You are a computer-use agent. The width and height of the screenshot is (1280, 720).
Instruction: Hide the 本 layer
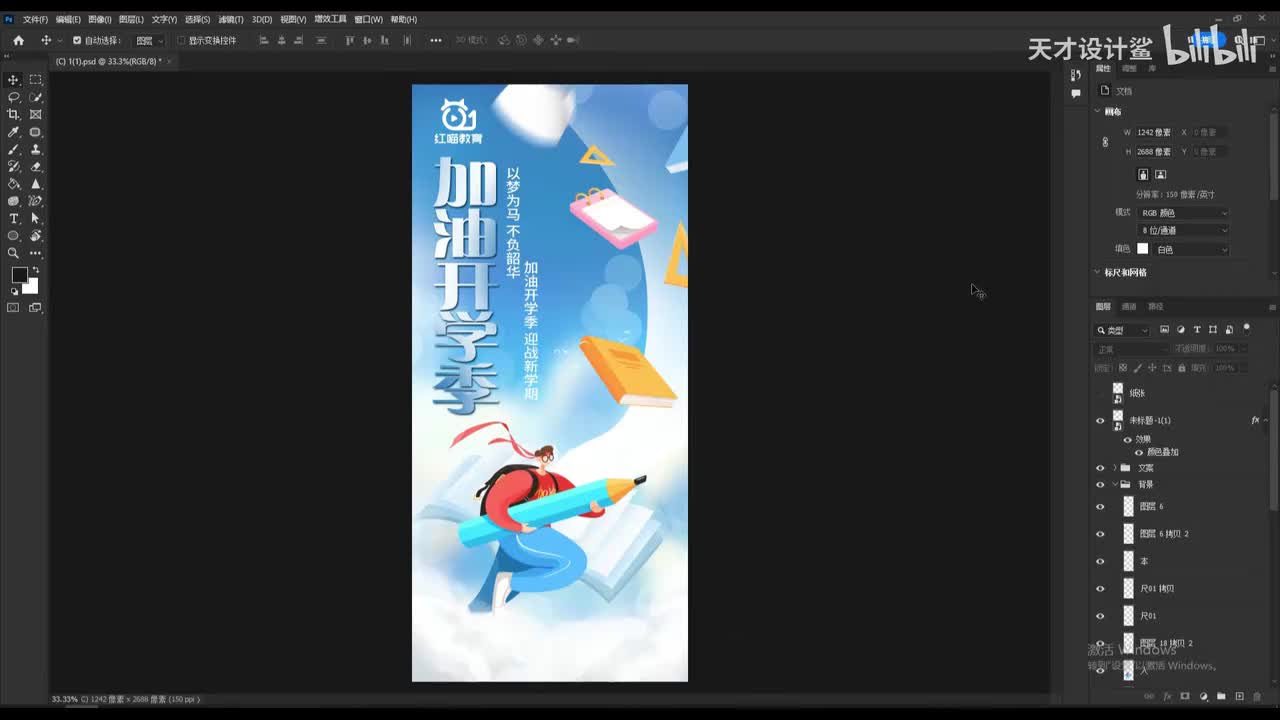(1100, 561)
